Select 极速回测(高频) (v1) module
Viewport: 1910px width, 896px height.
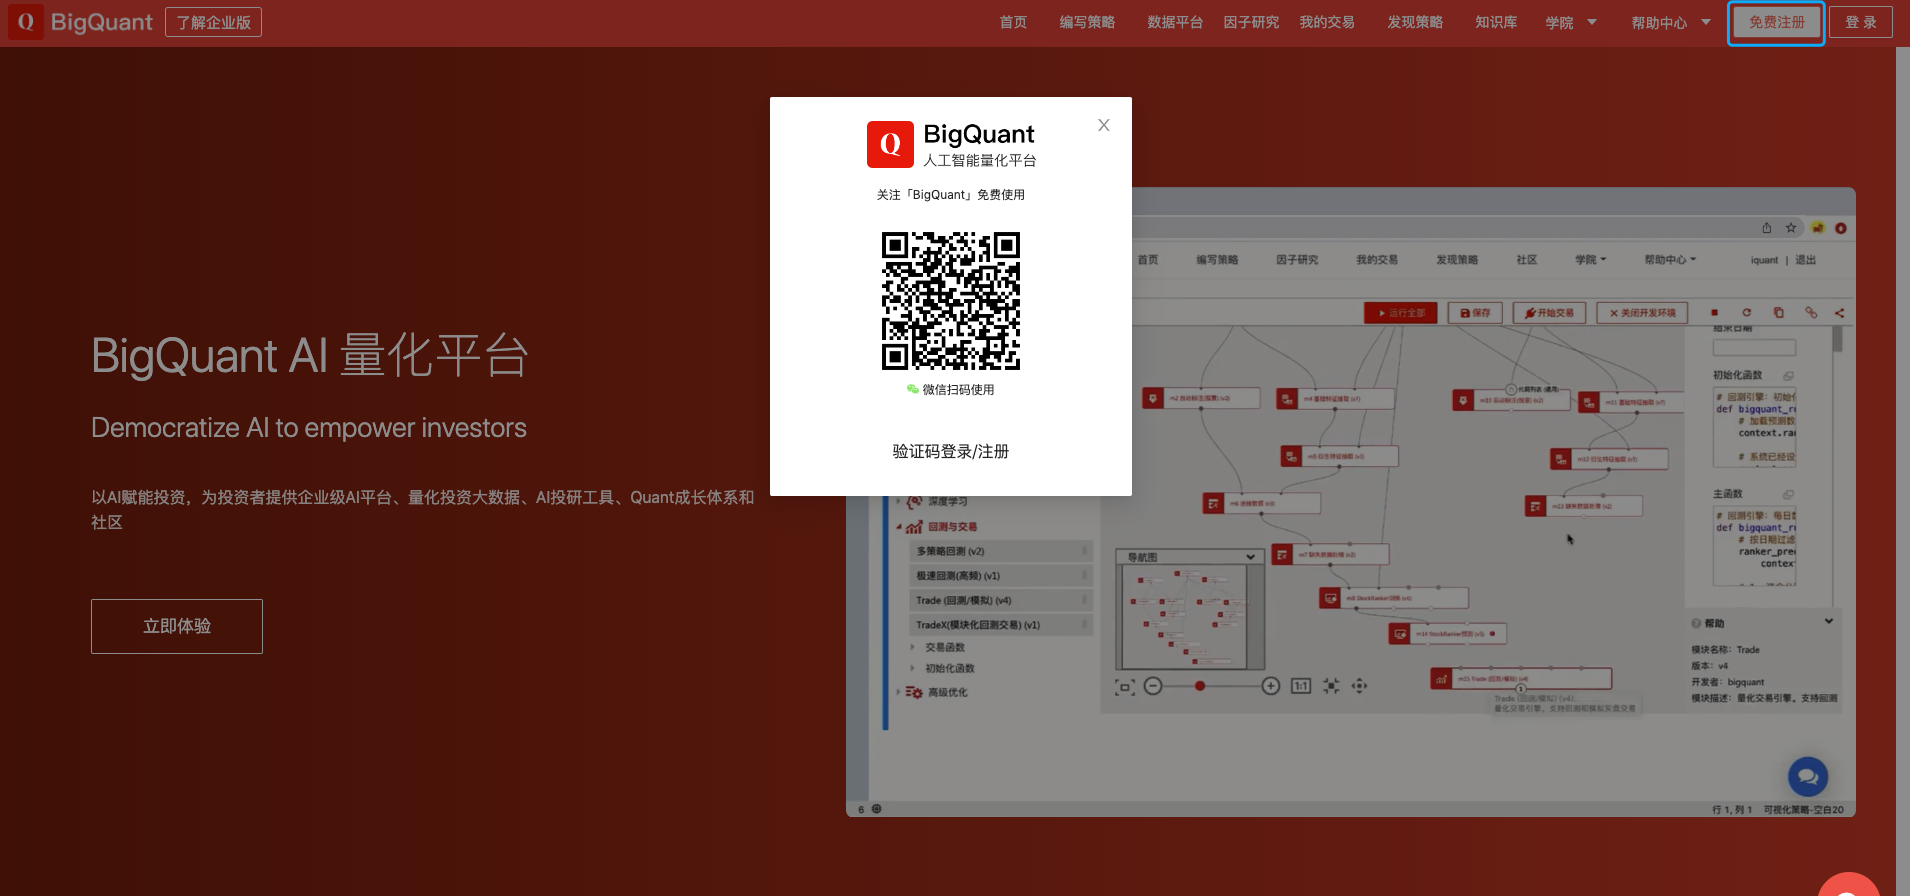(x=1000, y=576)
